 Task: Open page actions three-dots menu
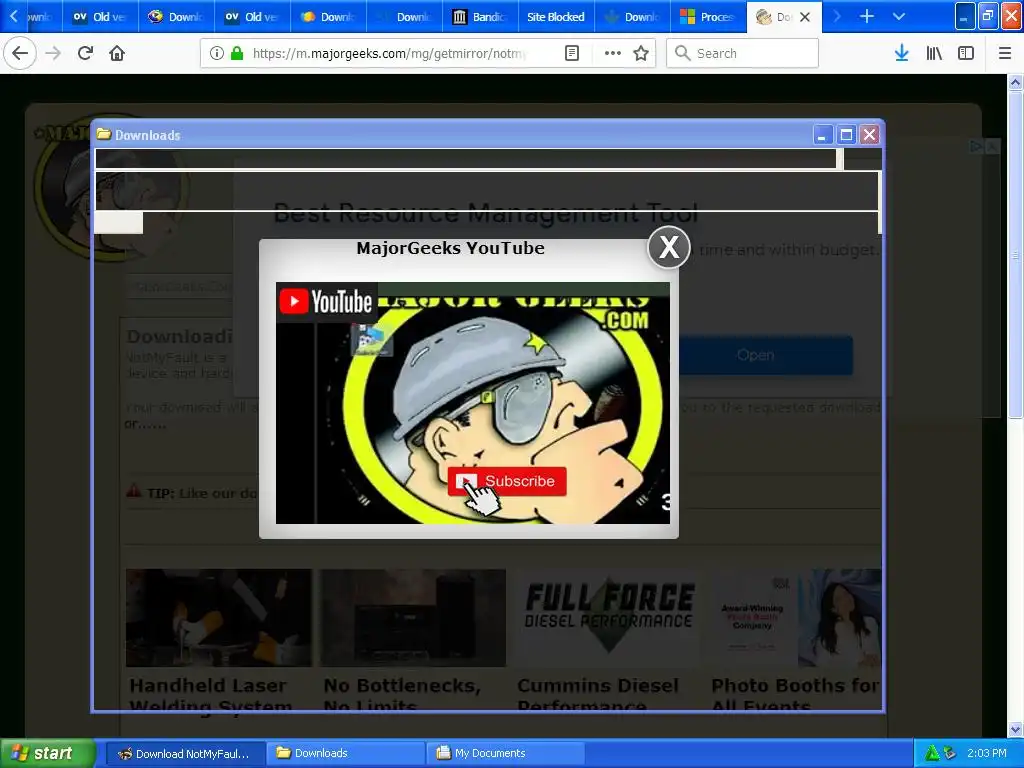coord(613,53)
